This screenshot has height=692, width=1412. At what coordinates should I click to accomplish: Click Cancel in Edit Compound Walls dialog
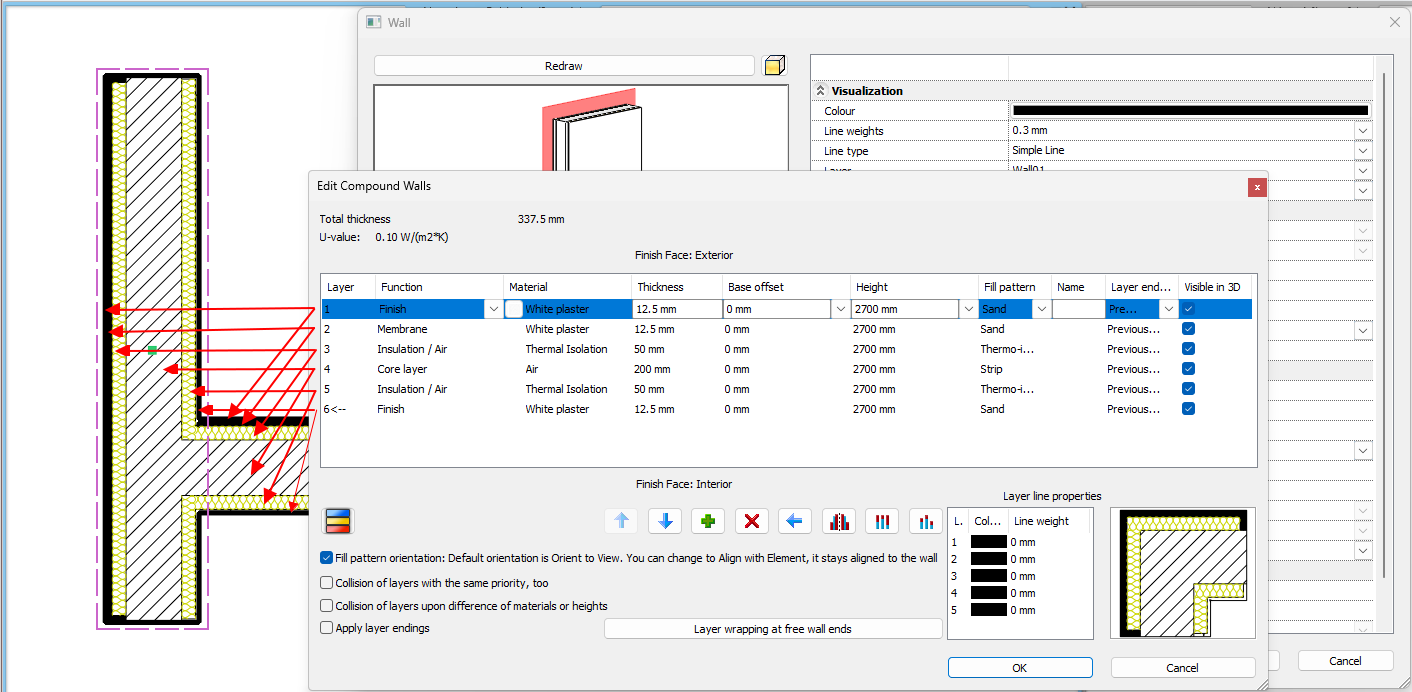click(1183, 668)
